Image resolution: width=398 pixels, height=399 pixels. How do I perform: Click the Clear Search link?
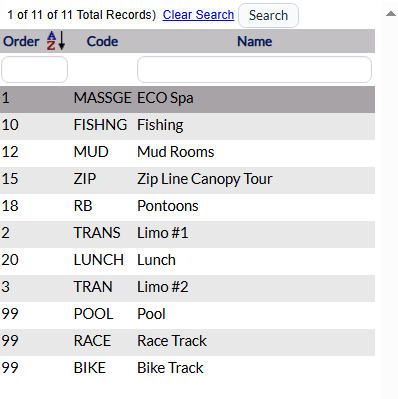click(198, 15)
